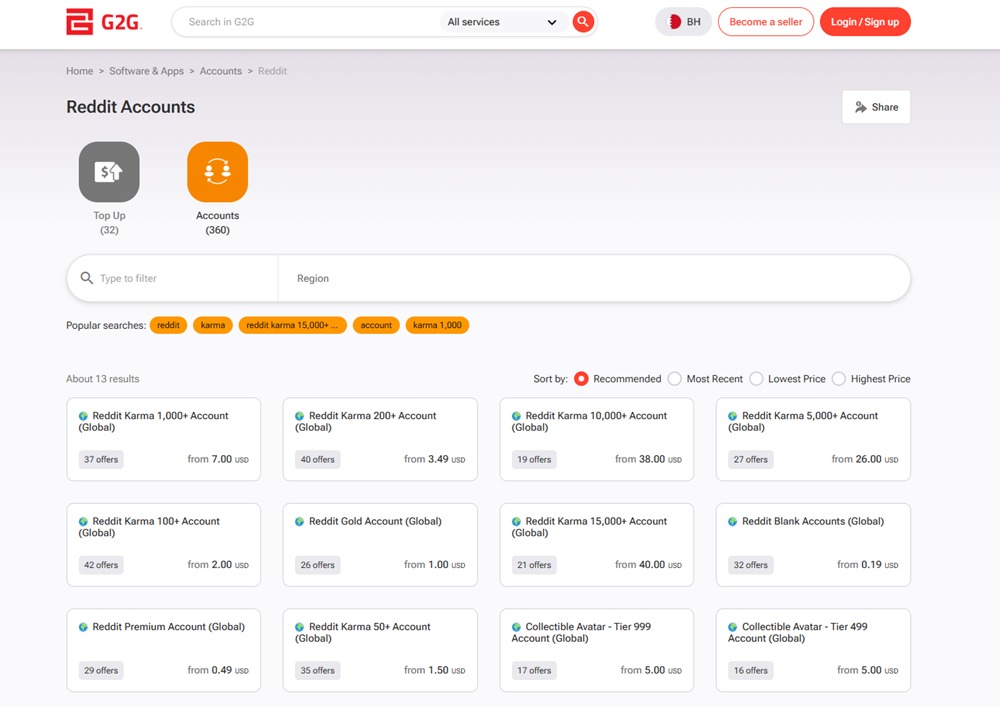Viewport: 1000px width, 706px height.
Task: Click the Become a seller button
Action: (x=765, y=22)
